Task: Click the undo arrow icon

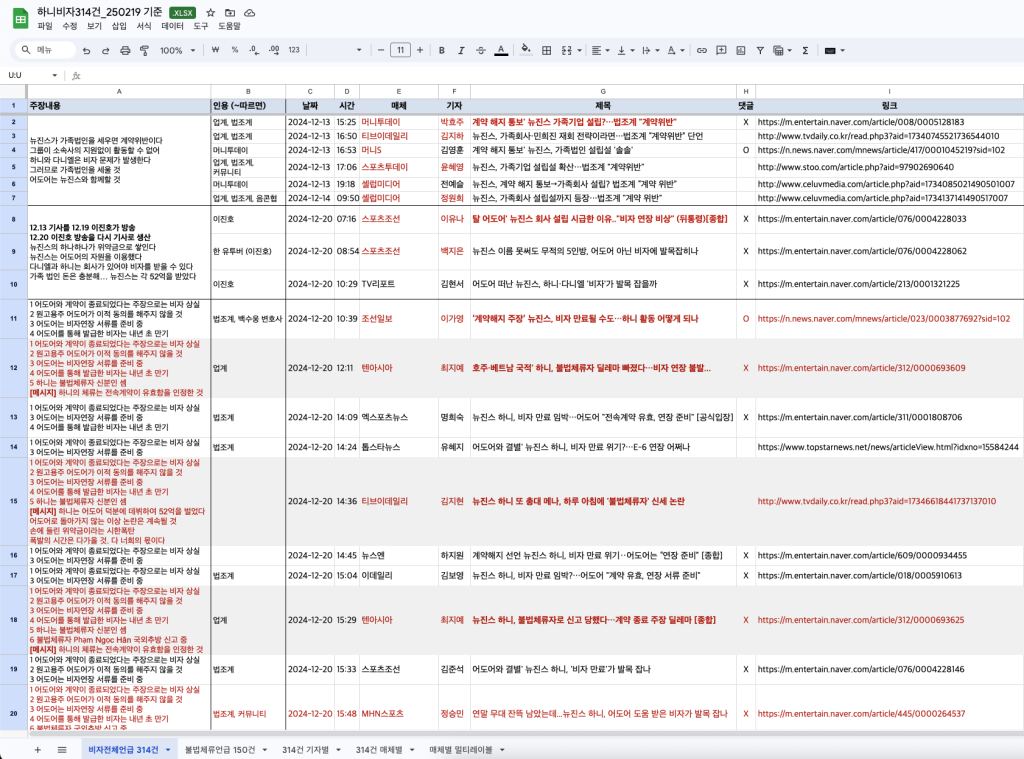Action: 86,50
